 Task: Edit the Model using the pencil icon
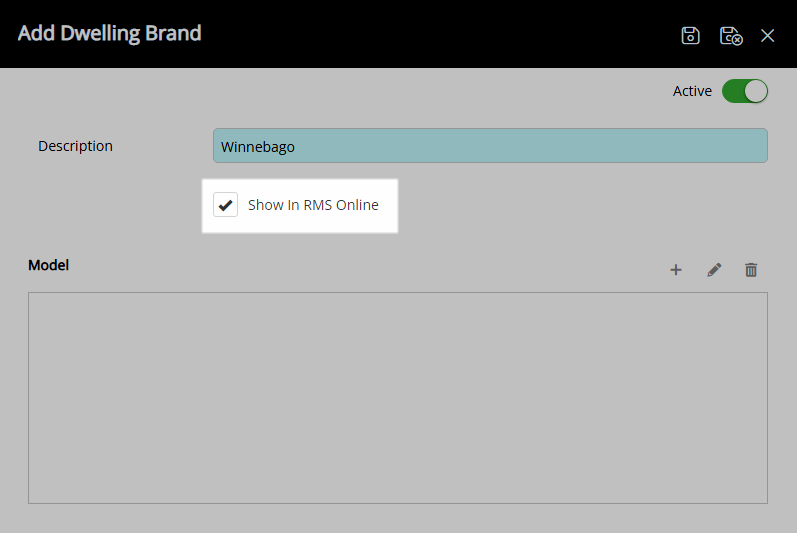[x=714, y=270]
